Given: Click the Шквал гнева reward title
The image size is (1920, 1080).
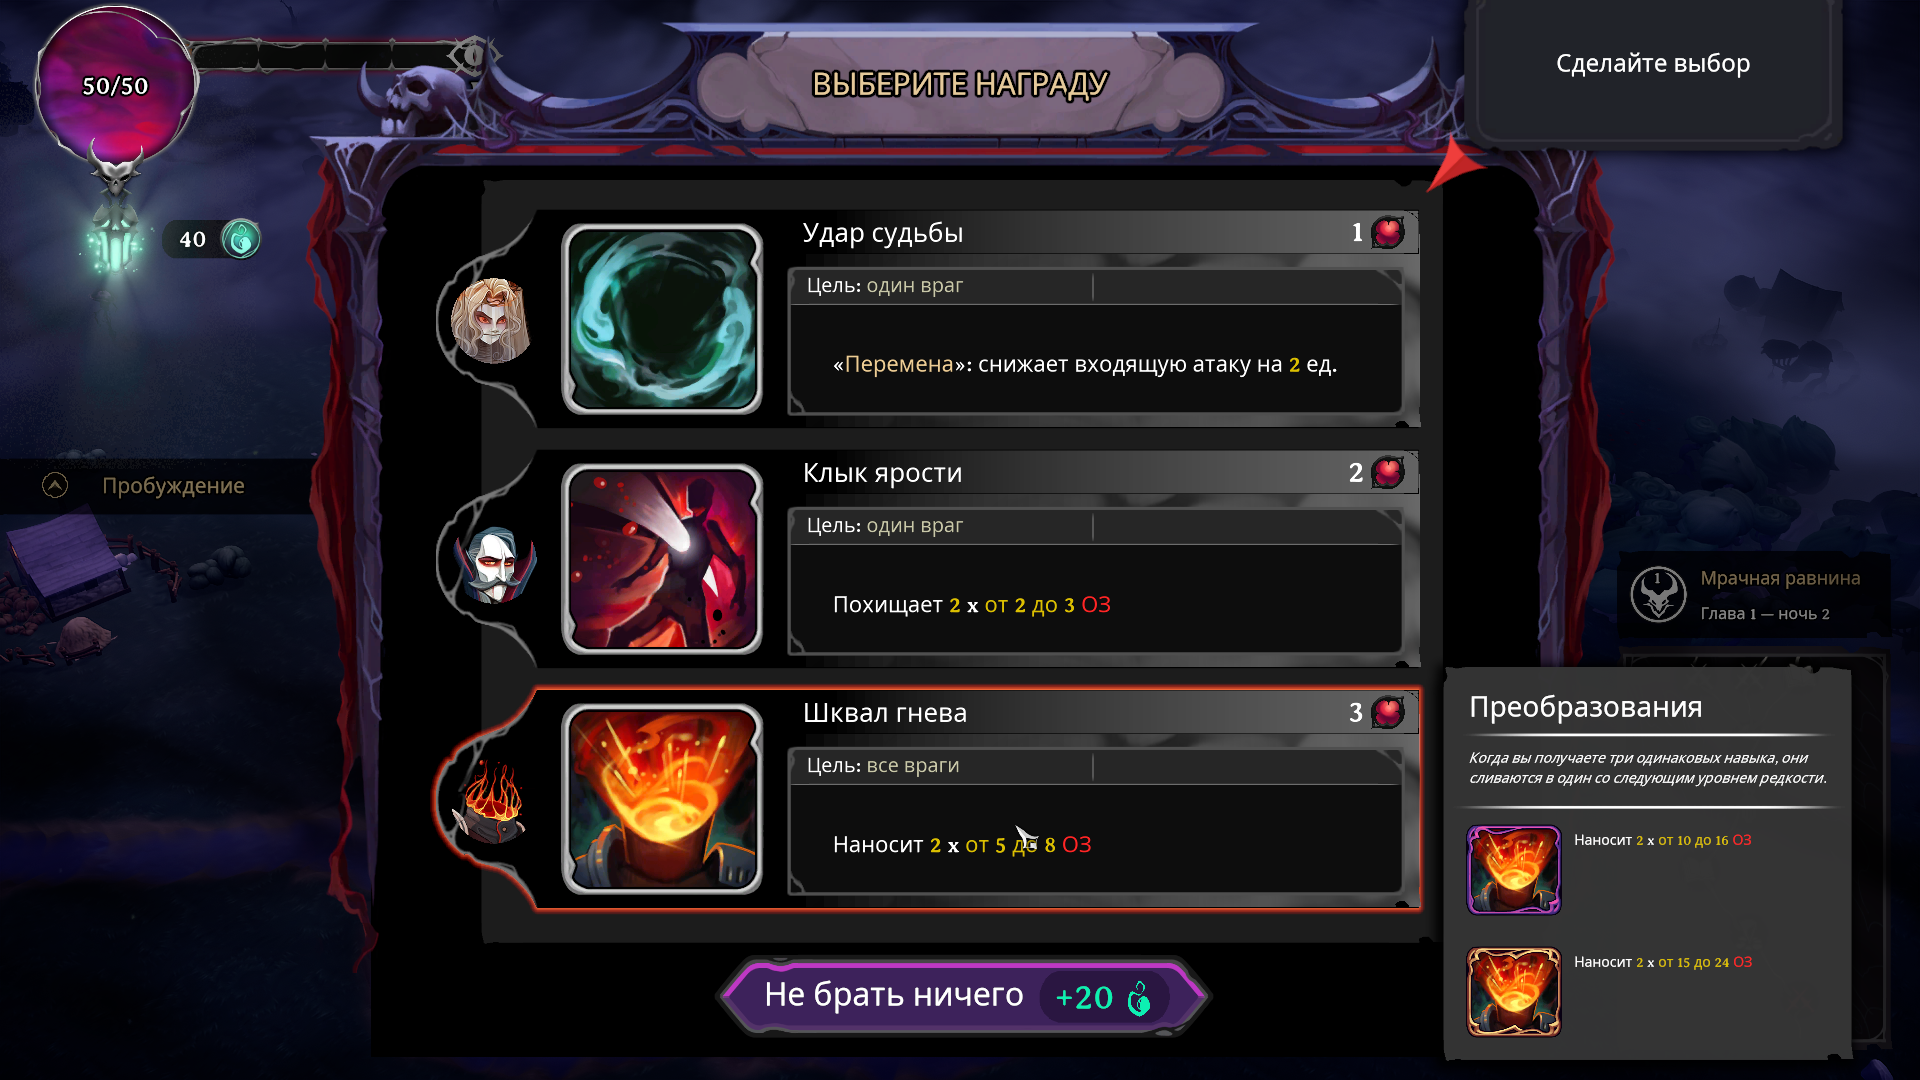Looking at the screenshot, I should [x=885, y=713].
